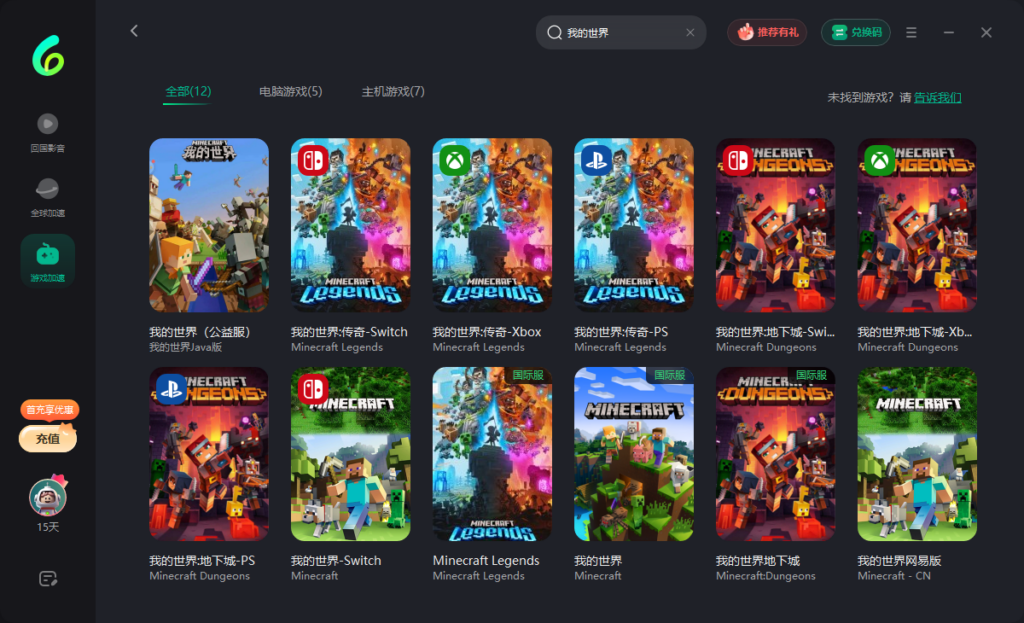Image resolution: width=1024 pixels, height=623 pixels.
Task: Focus the search field containing 我的世界
Action: pos(621,33)
